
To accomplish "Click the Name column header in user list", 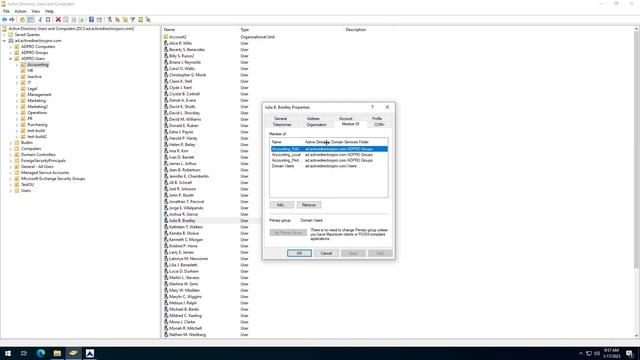I will [x=201, y=30].
